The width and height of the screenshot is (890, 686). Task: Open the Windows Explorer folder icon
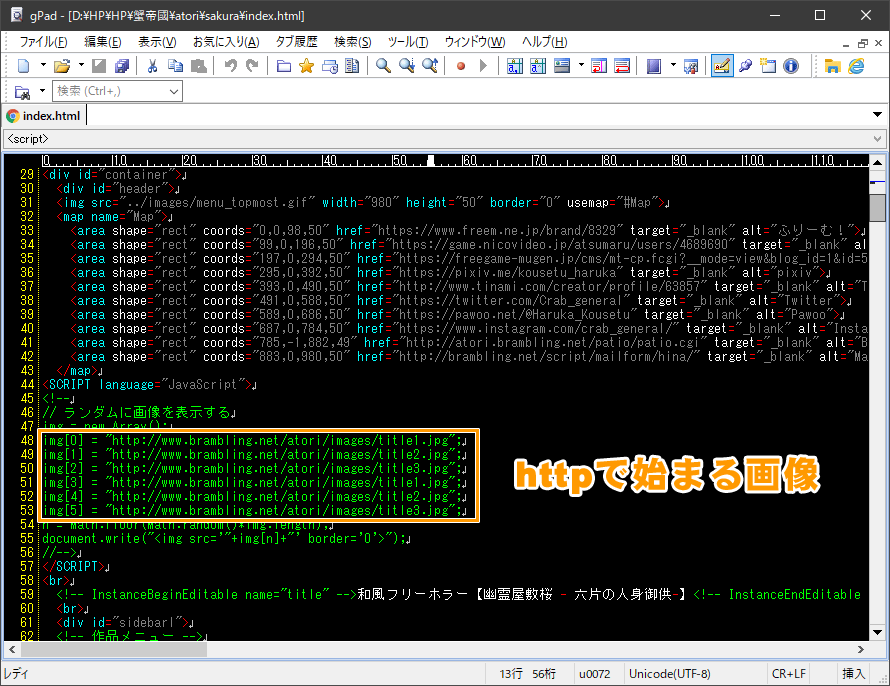tap(832, 66)
